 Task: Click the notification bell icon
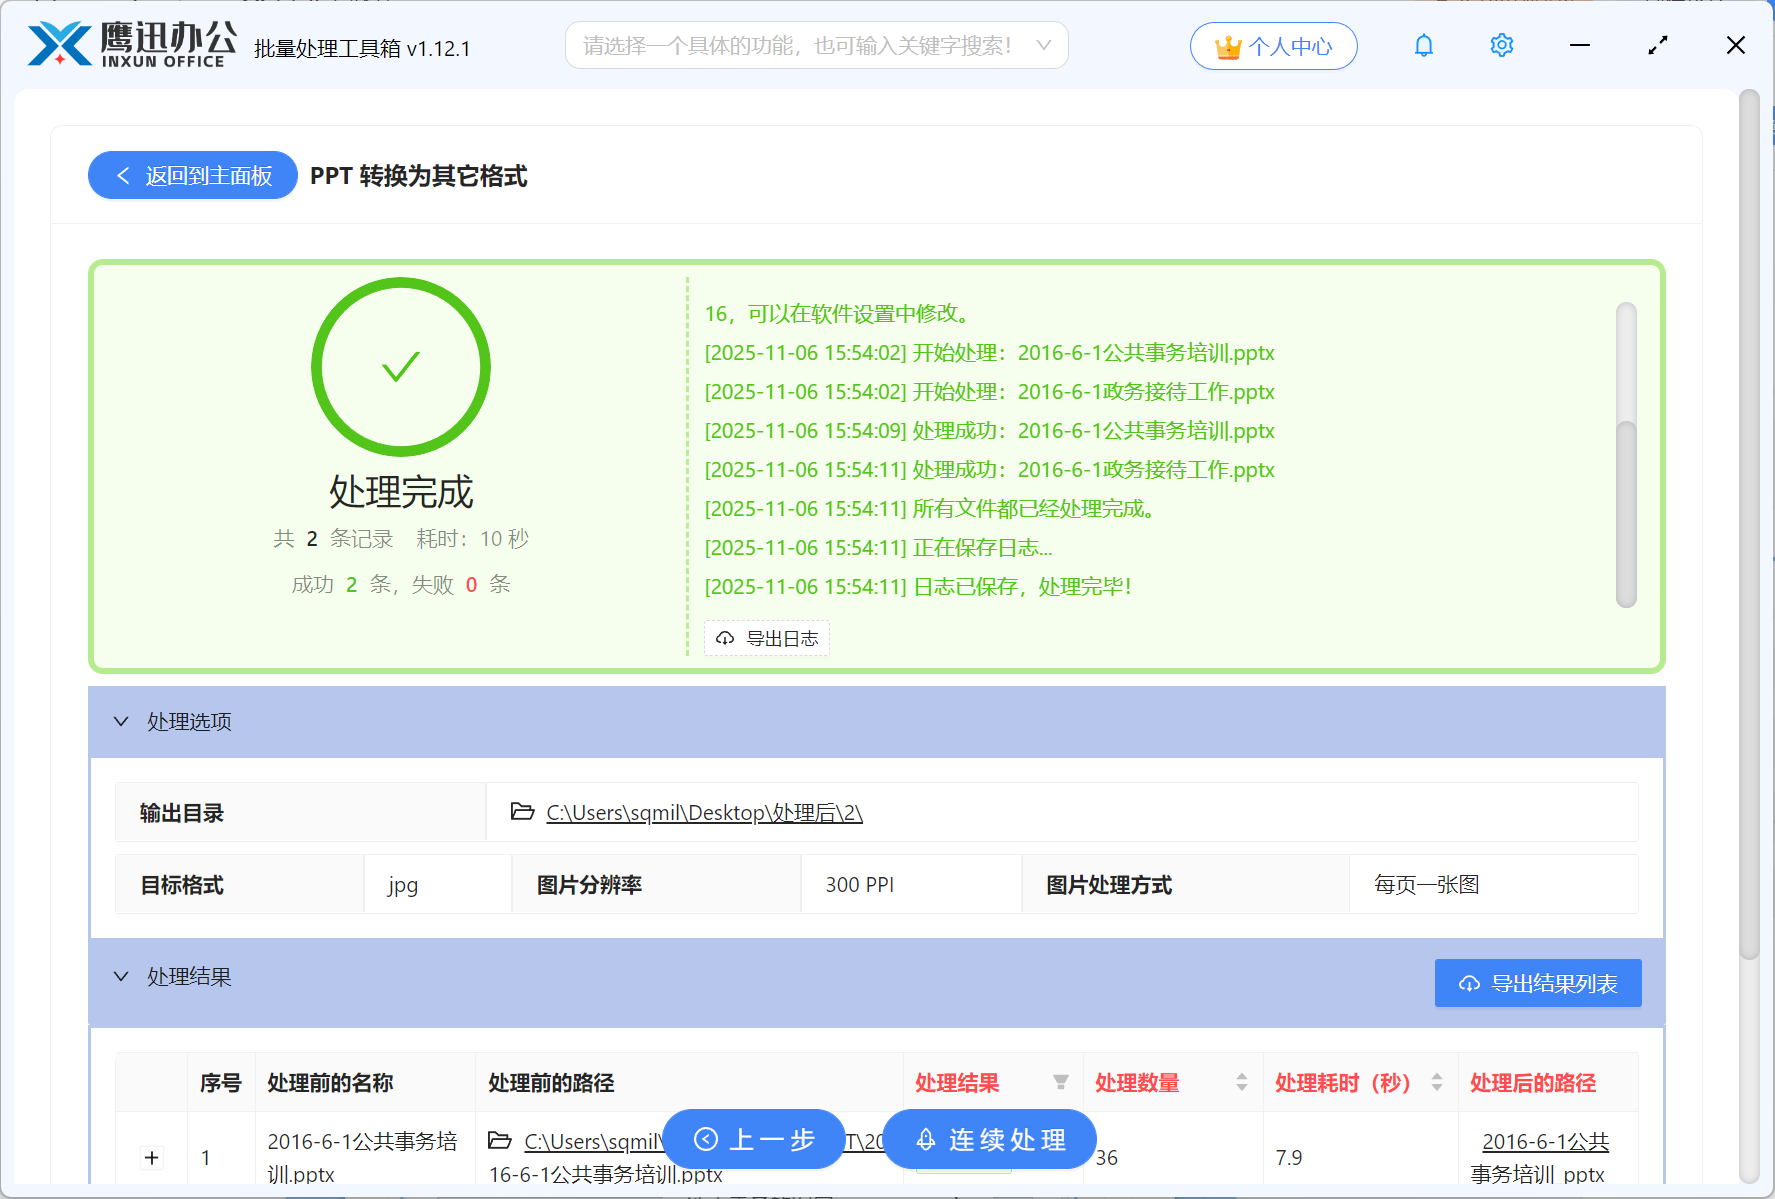point(1423,45)
